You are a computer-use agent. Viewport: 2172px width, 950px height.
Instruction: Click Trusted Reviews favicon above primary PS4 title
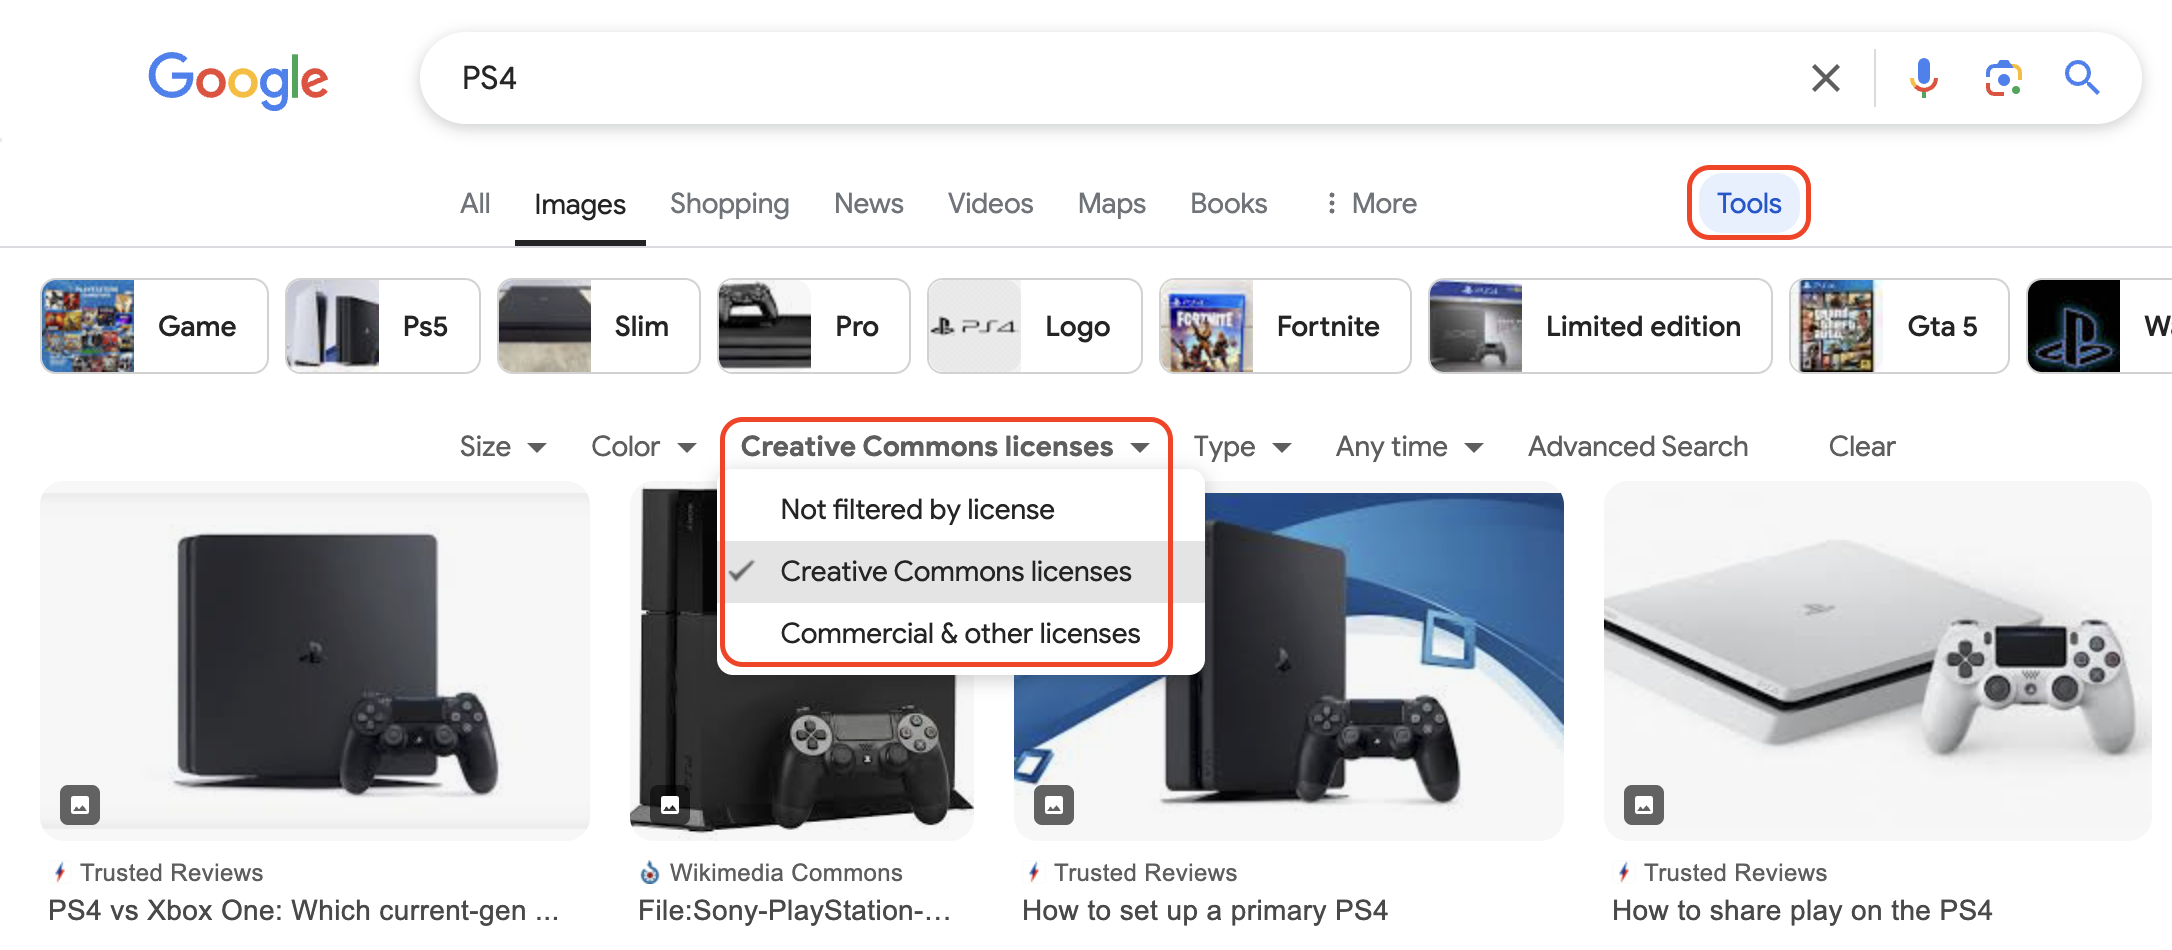pyautogui.click(x=1034, y=872)
